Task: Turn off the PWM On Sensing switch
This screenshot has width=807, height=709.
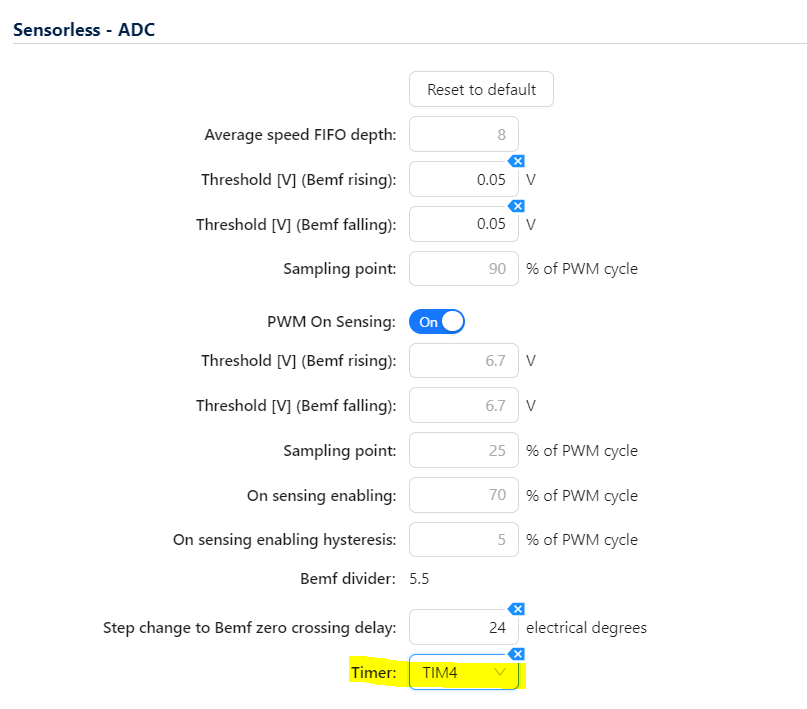Action: 437,322
